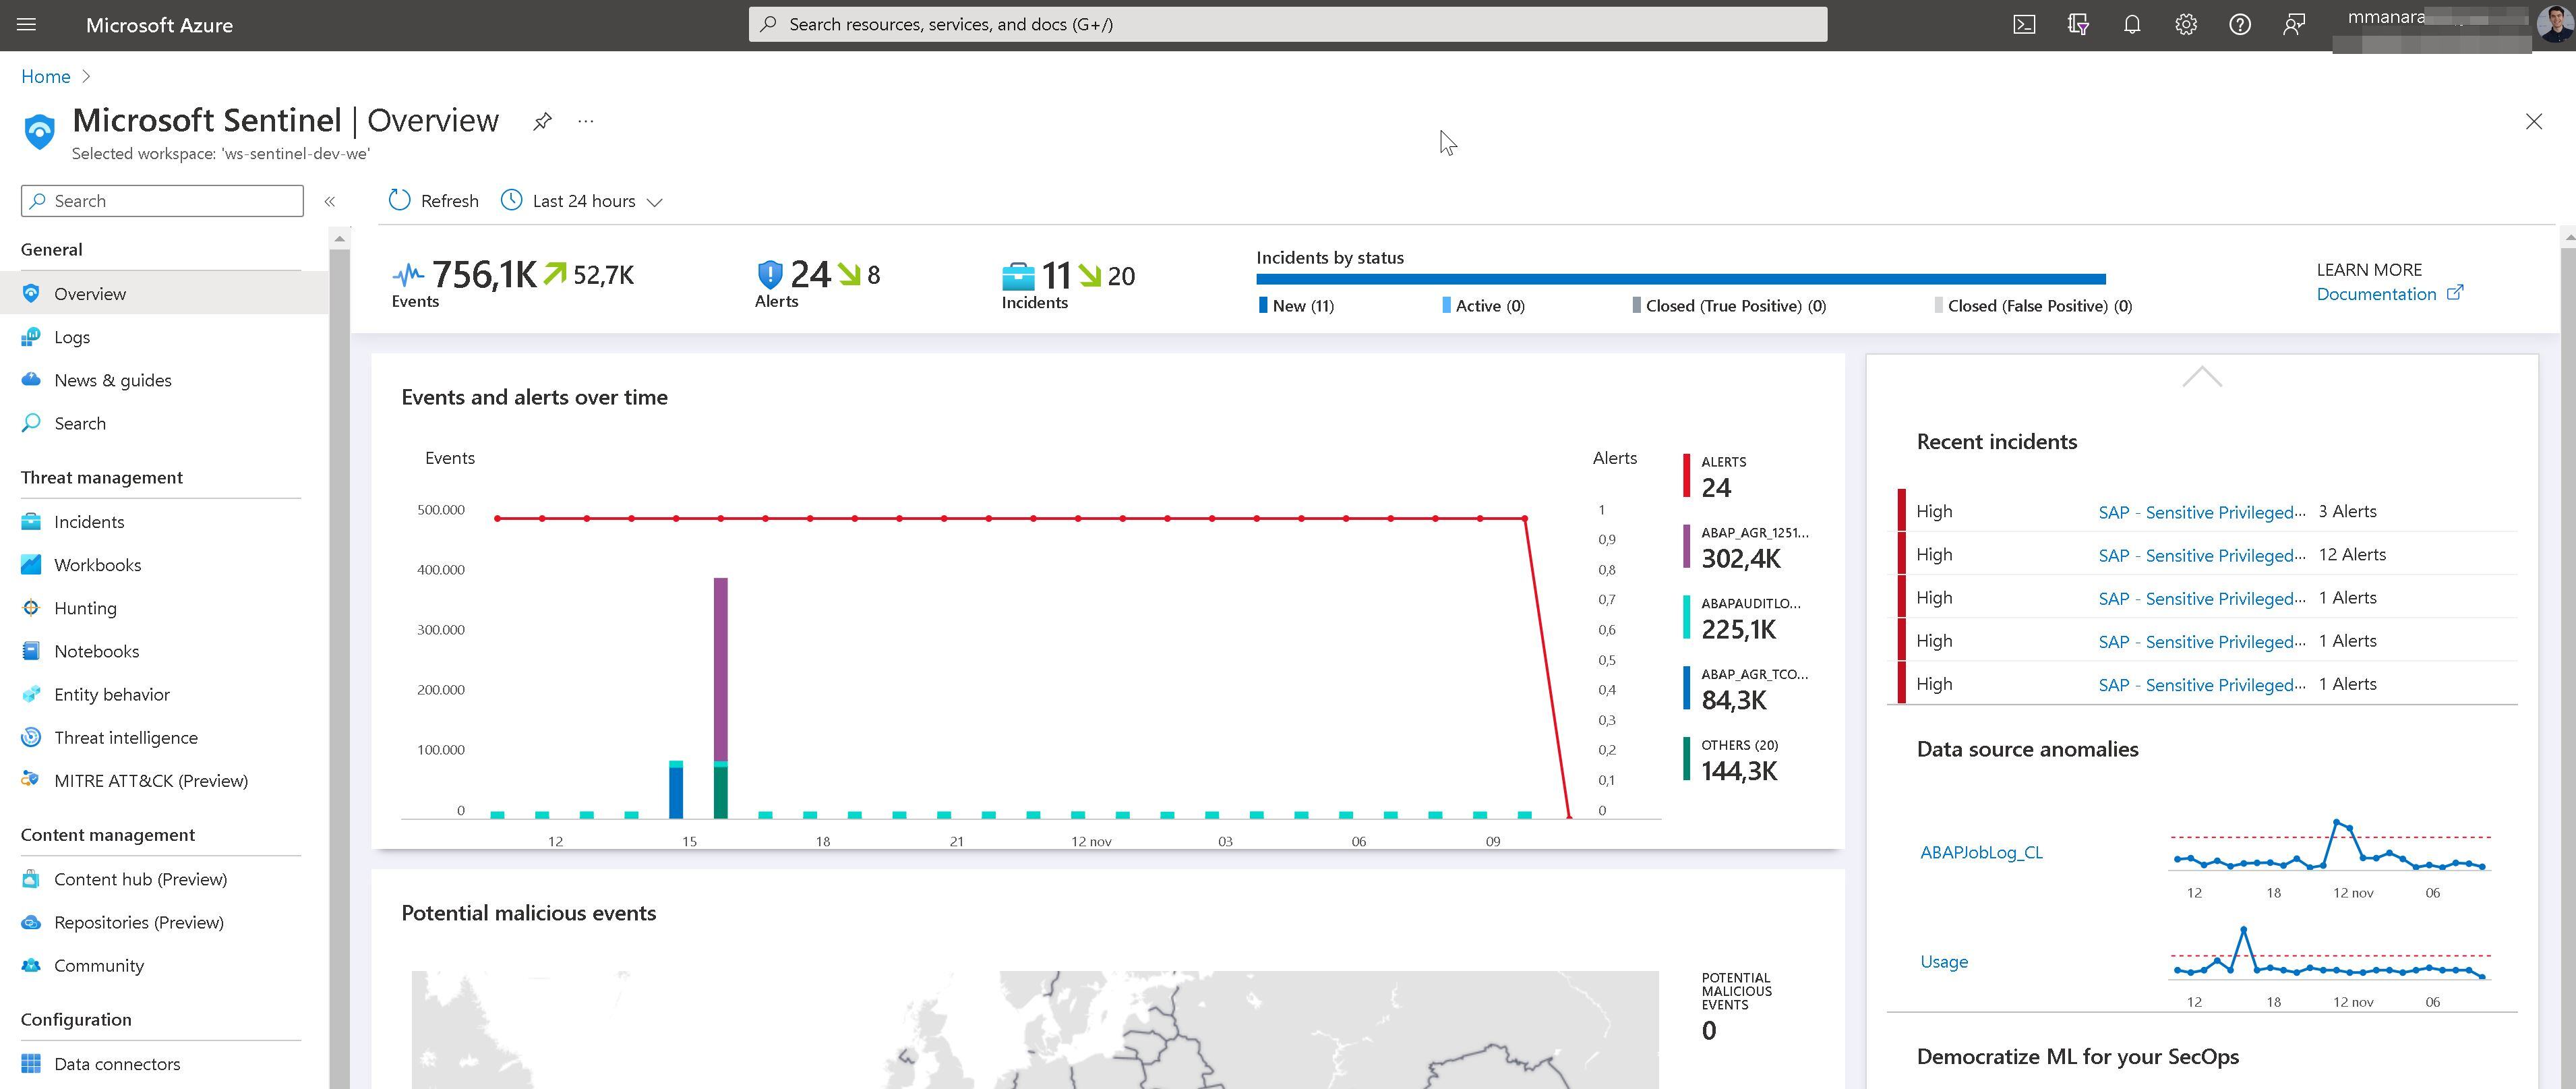Open the feedback icon in top bar
2576x1089 pixels.
2294,24
